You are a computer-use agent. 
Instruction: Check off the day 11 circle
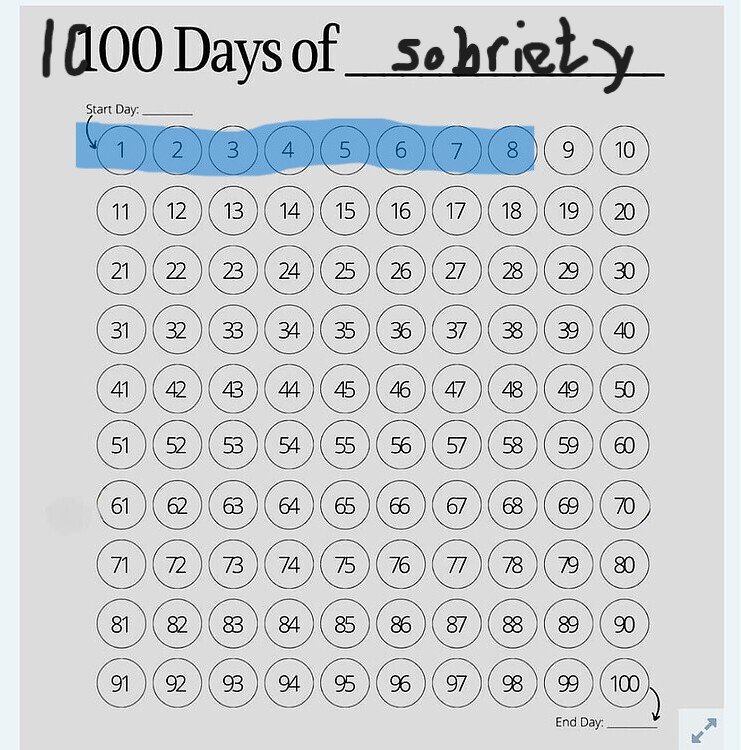(x=121, y=211)
